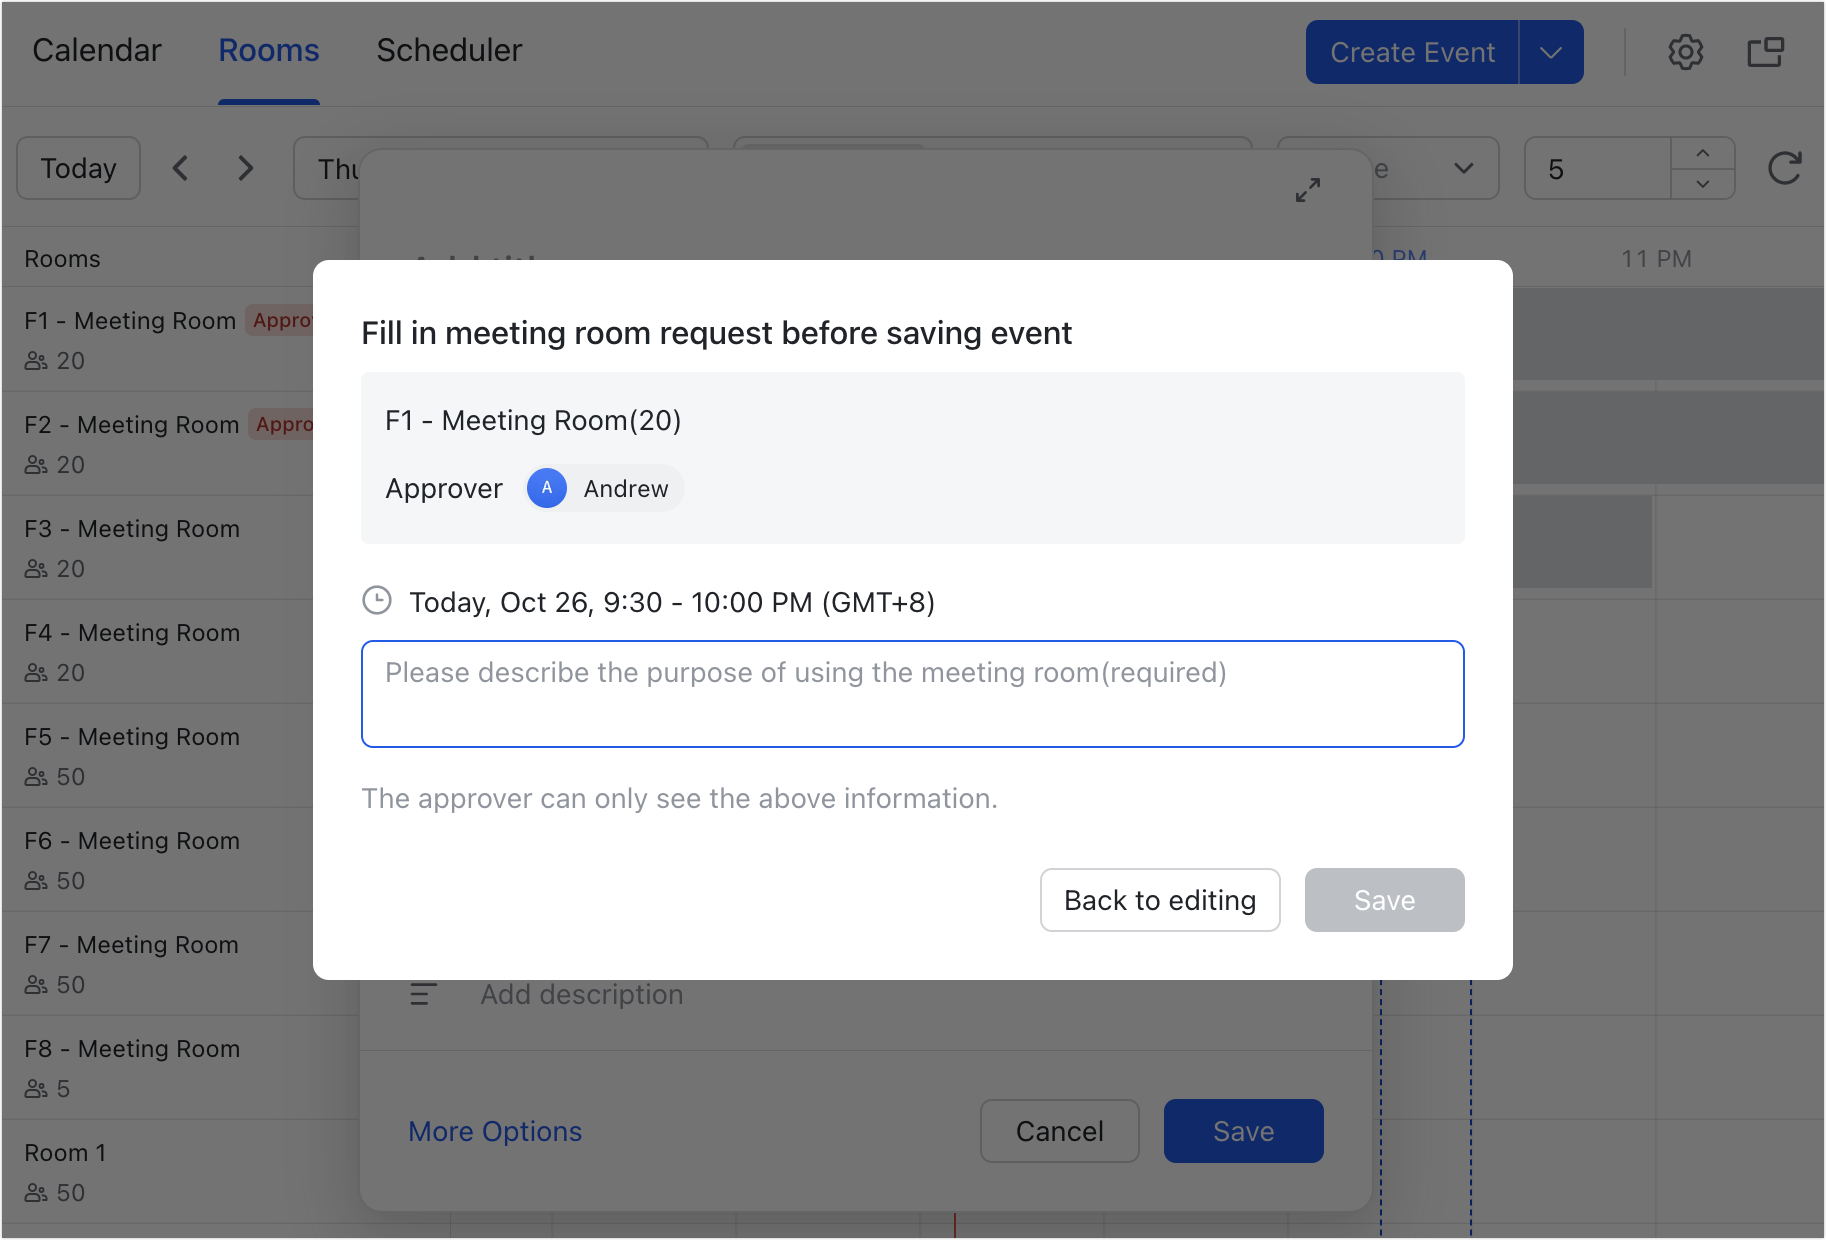
Task: Open the calendar settings gear icon
Action: click(1685, 52)
